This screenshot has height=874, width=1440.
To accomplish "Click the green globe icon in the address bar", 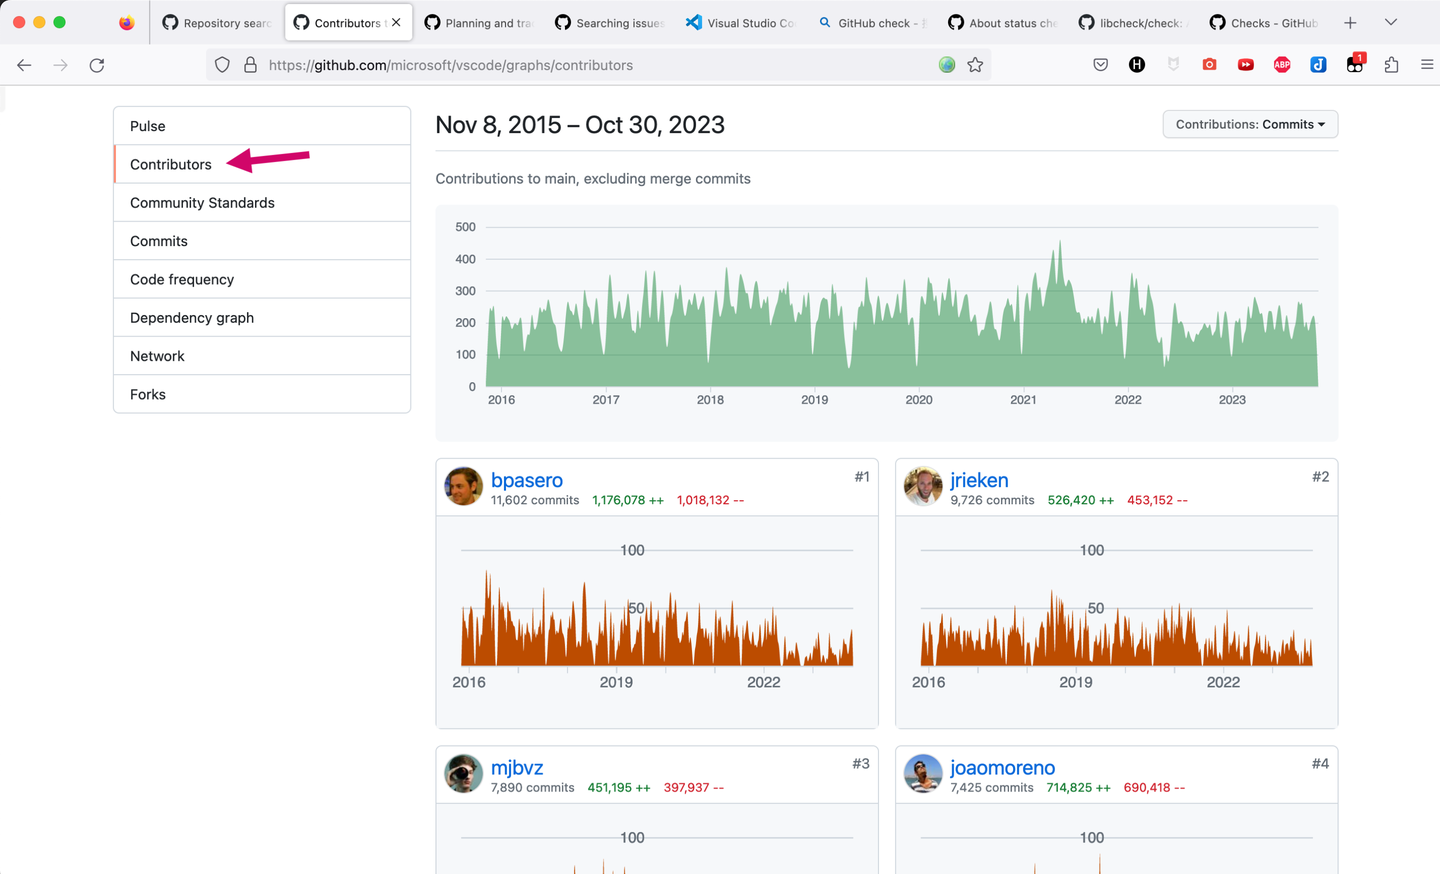I will point(947,65).
